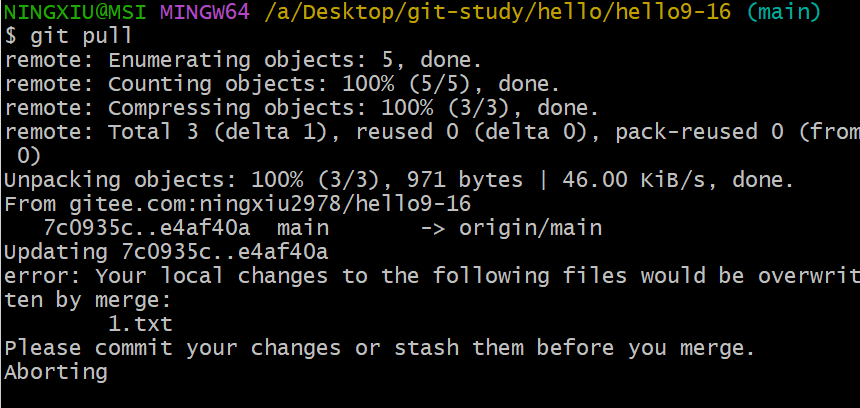Image resolution: width=860 pixels, height=408 pixels.
Task: Click the remote Total 3 output line
Action: tap(430, 132)
